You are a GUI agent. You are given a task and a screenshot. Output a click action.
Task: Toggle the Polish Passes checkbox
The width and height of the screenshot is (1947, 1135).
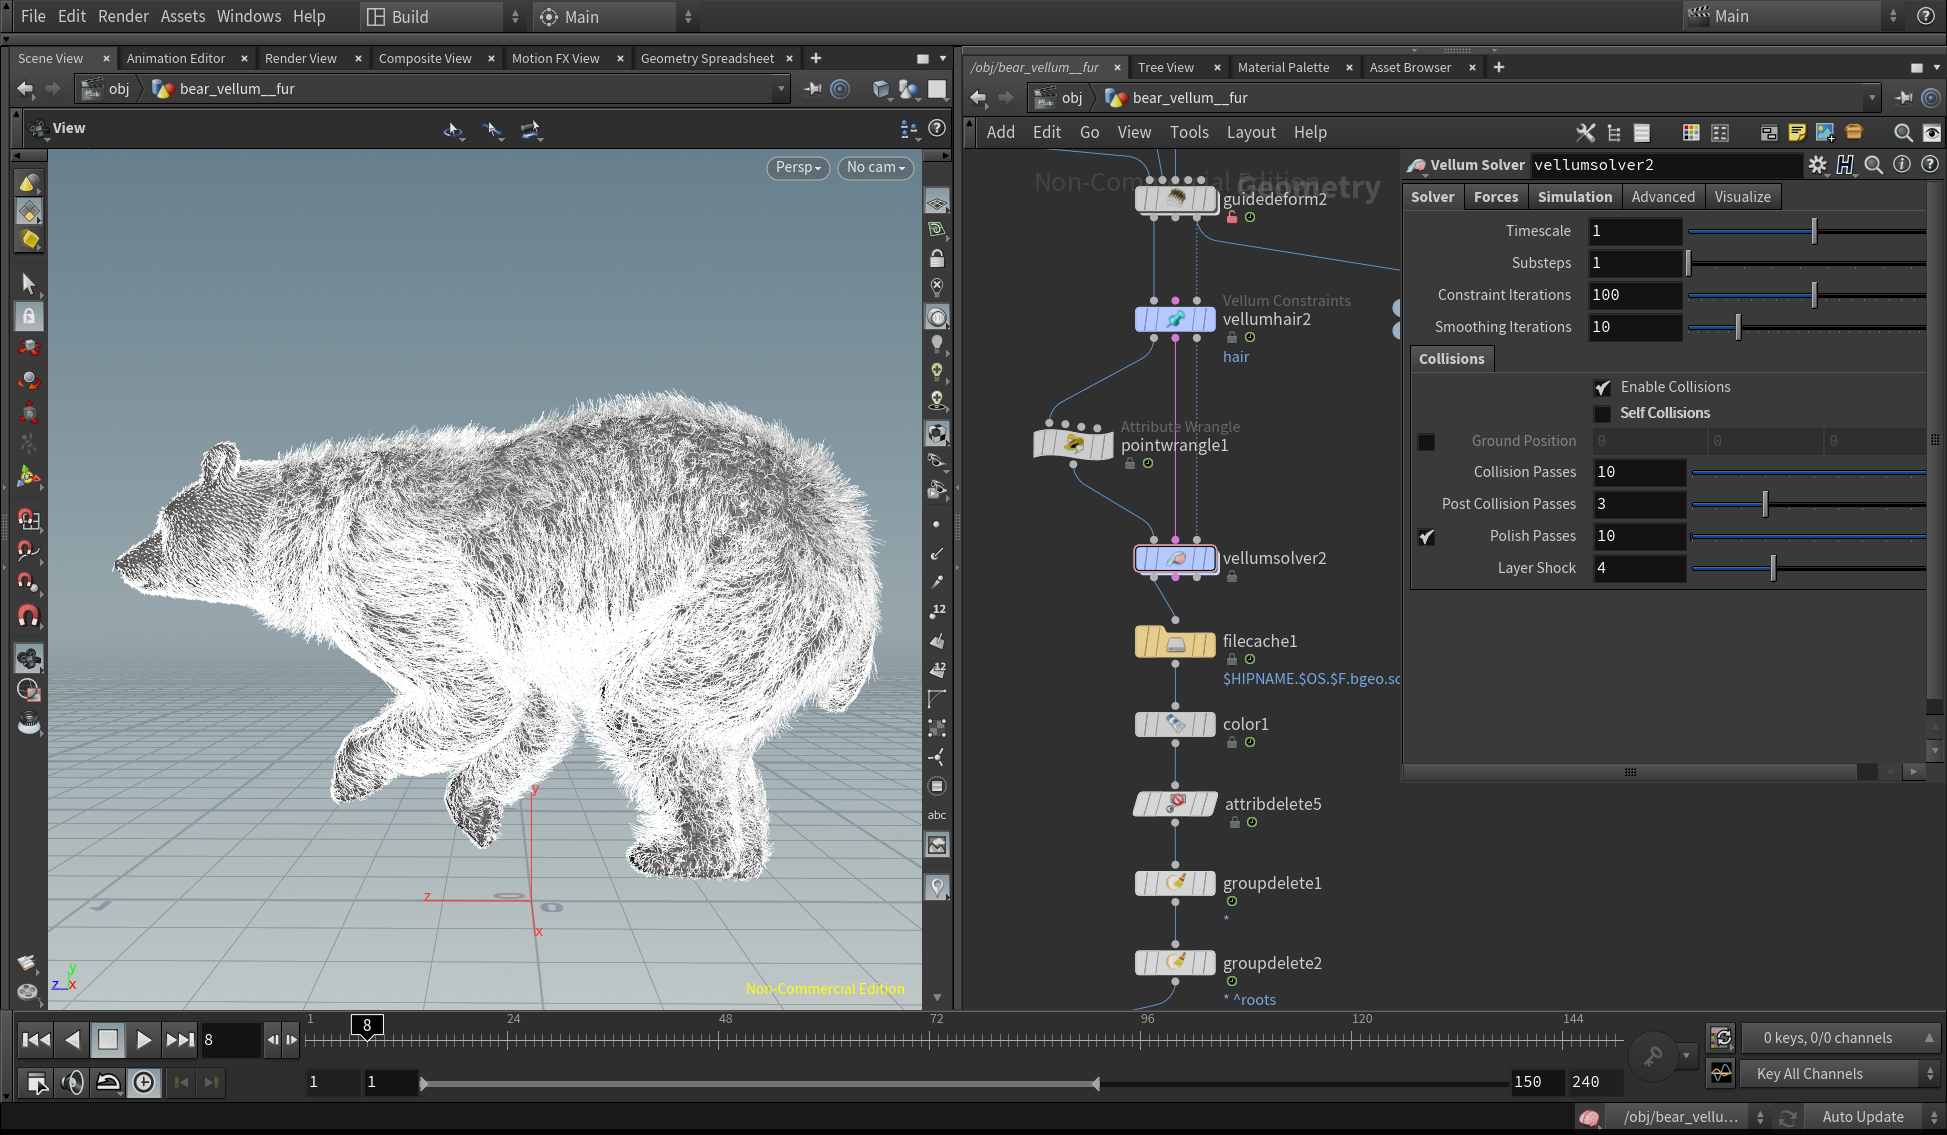pyautogui.click(x=1426, y=536)
